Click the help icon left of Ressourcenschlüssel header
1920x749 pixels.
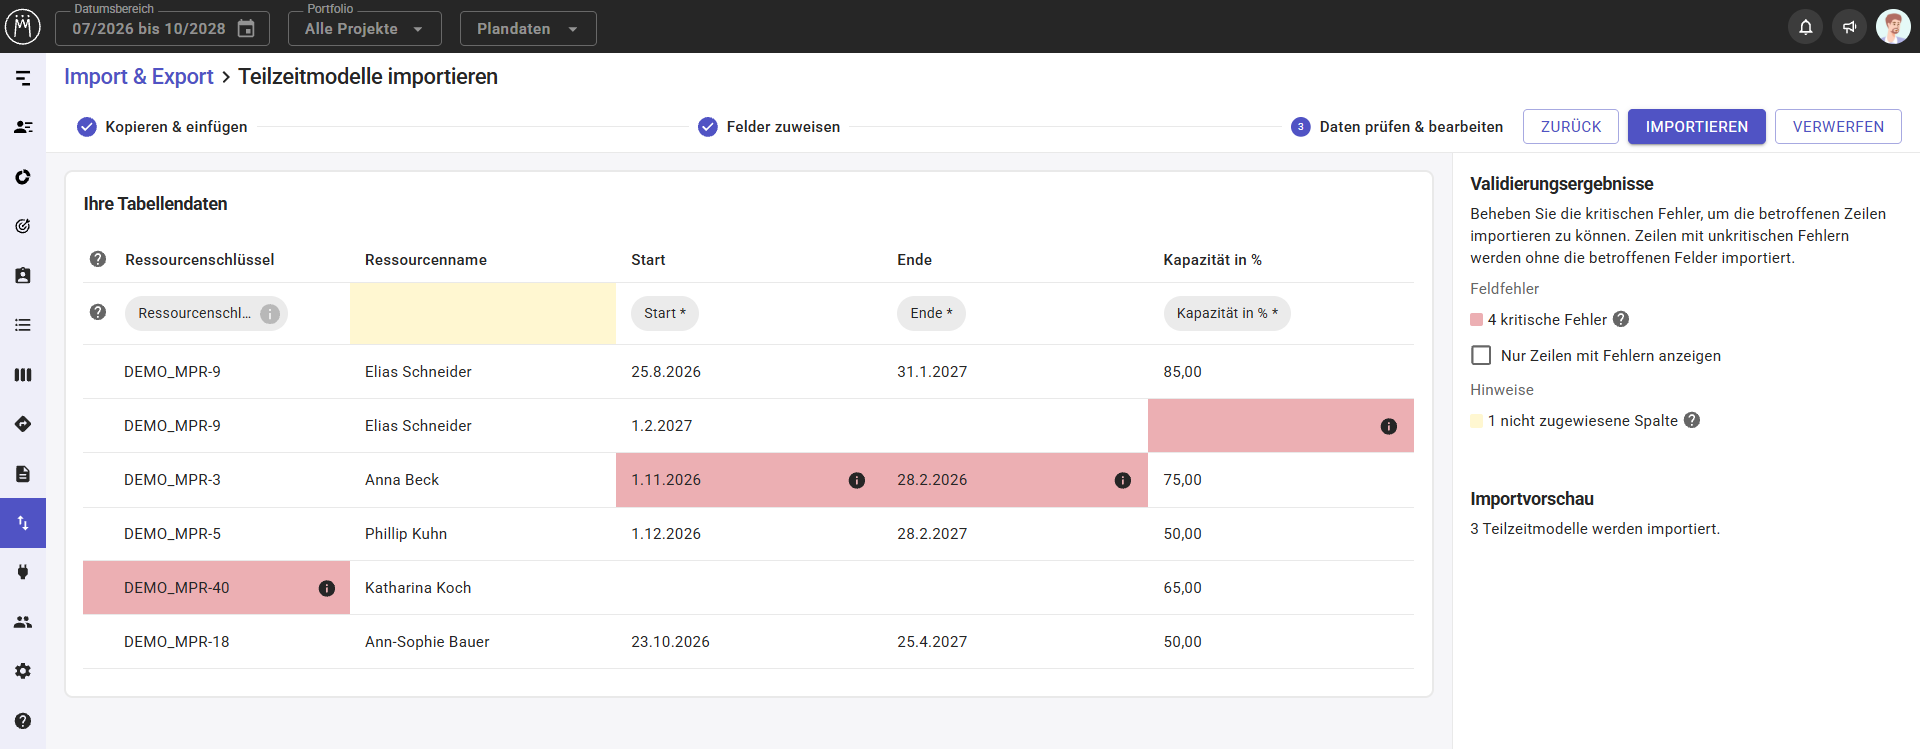tap(98, 259)
